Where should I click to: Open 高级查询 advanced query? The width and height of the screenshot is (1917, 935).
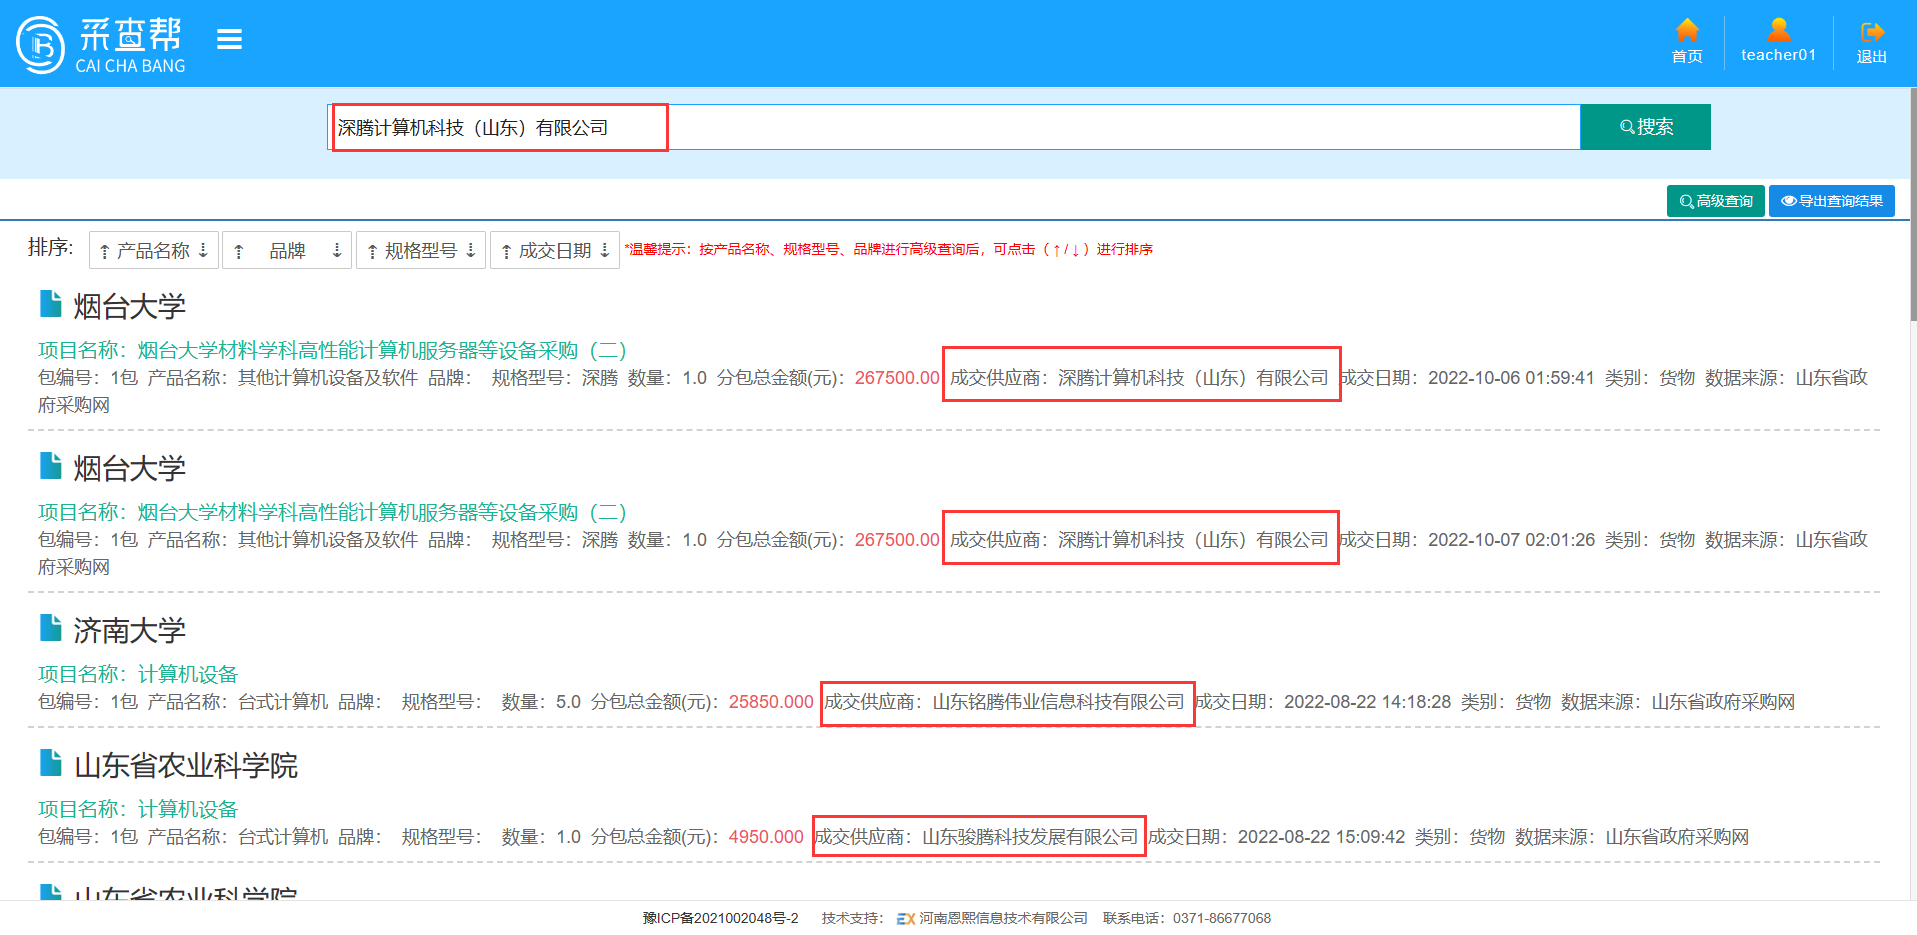[1715, 201]
